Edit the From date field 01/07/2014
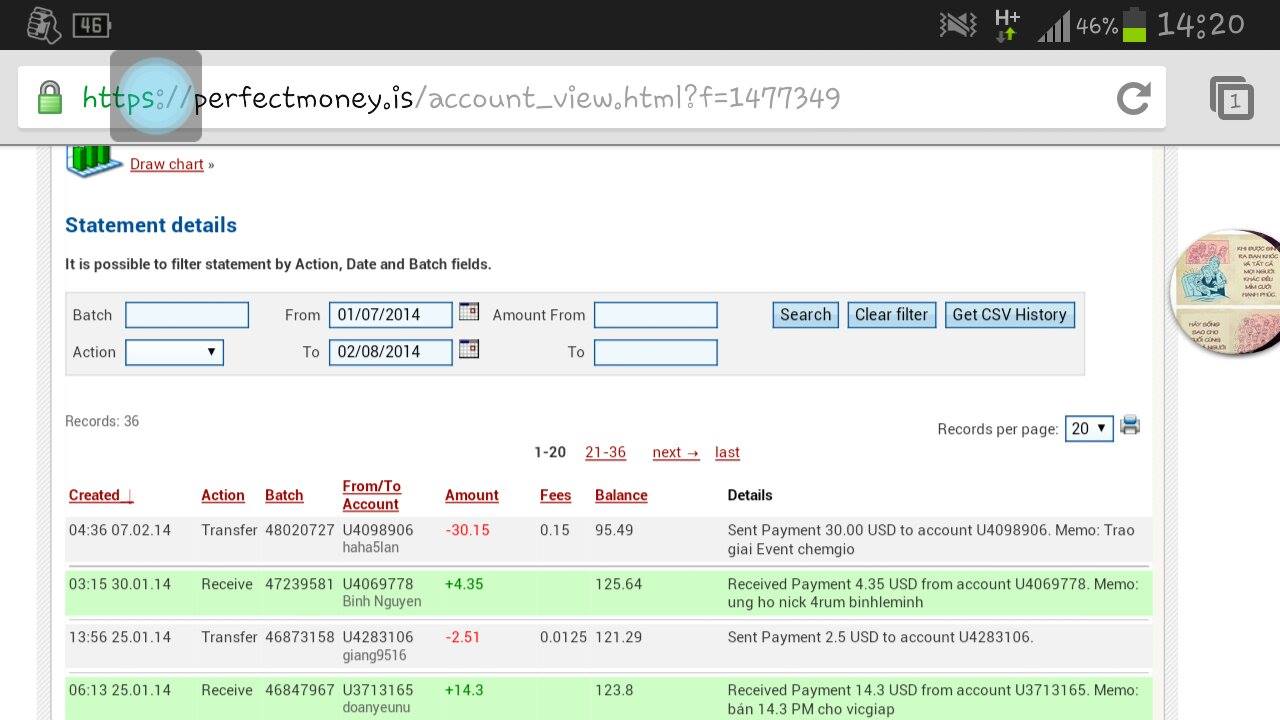 [391, 315]
